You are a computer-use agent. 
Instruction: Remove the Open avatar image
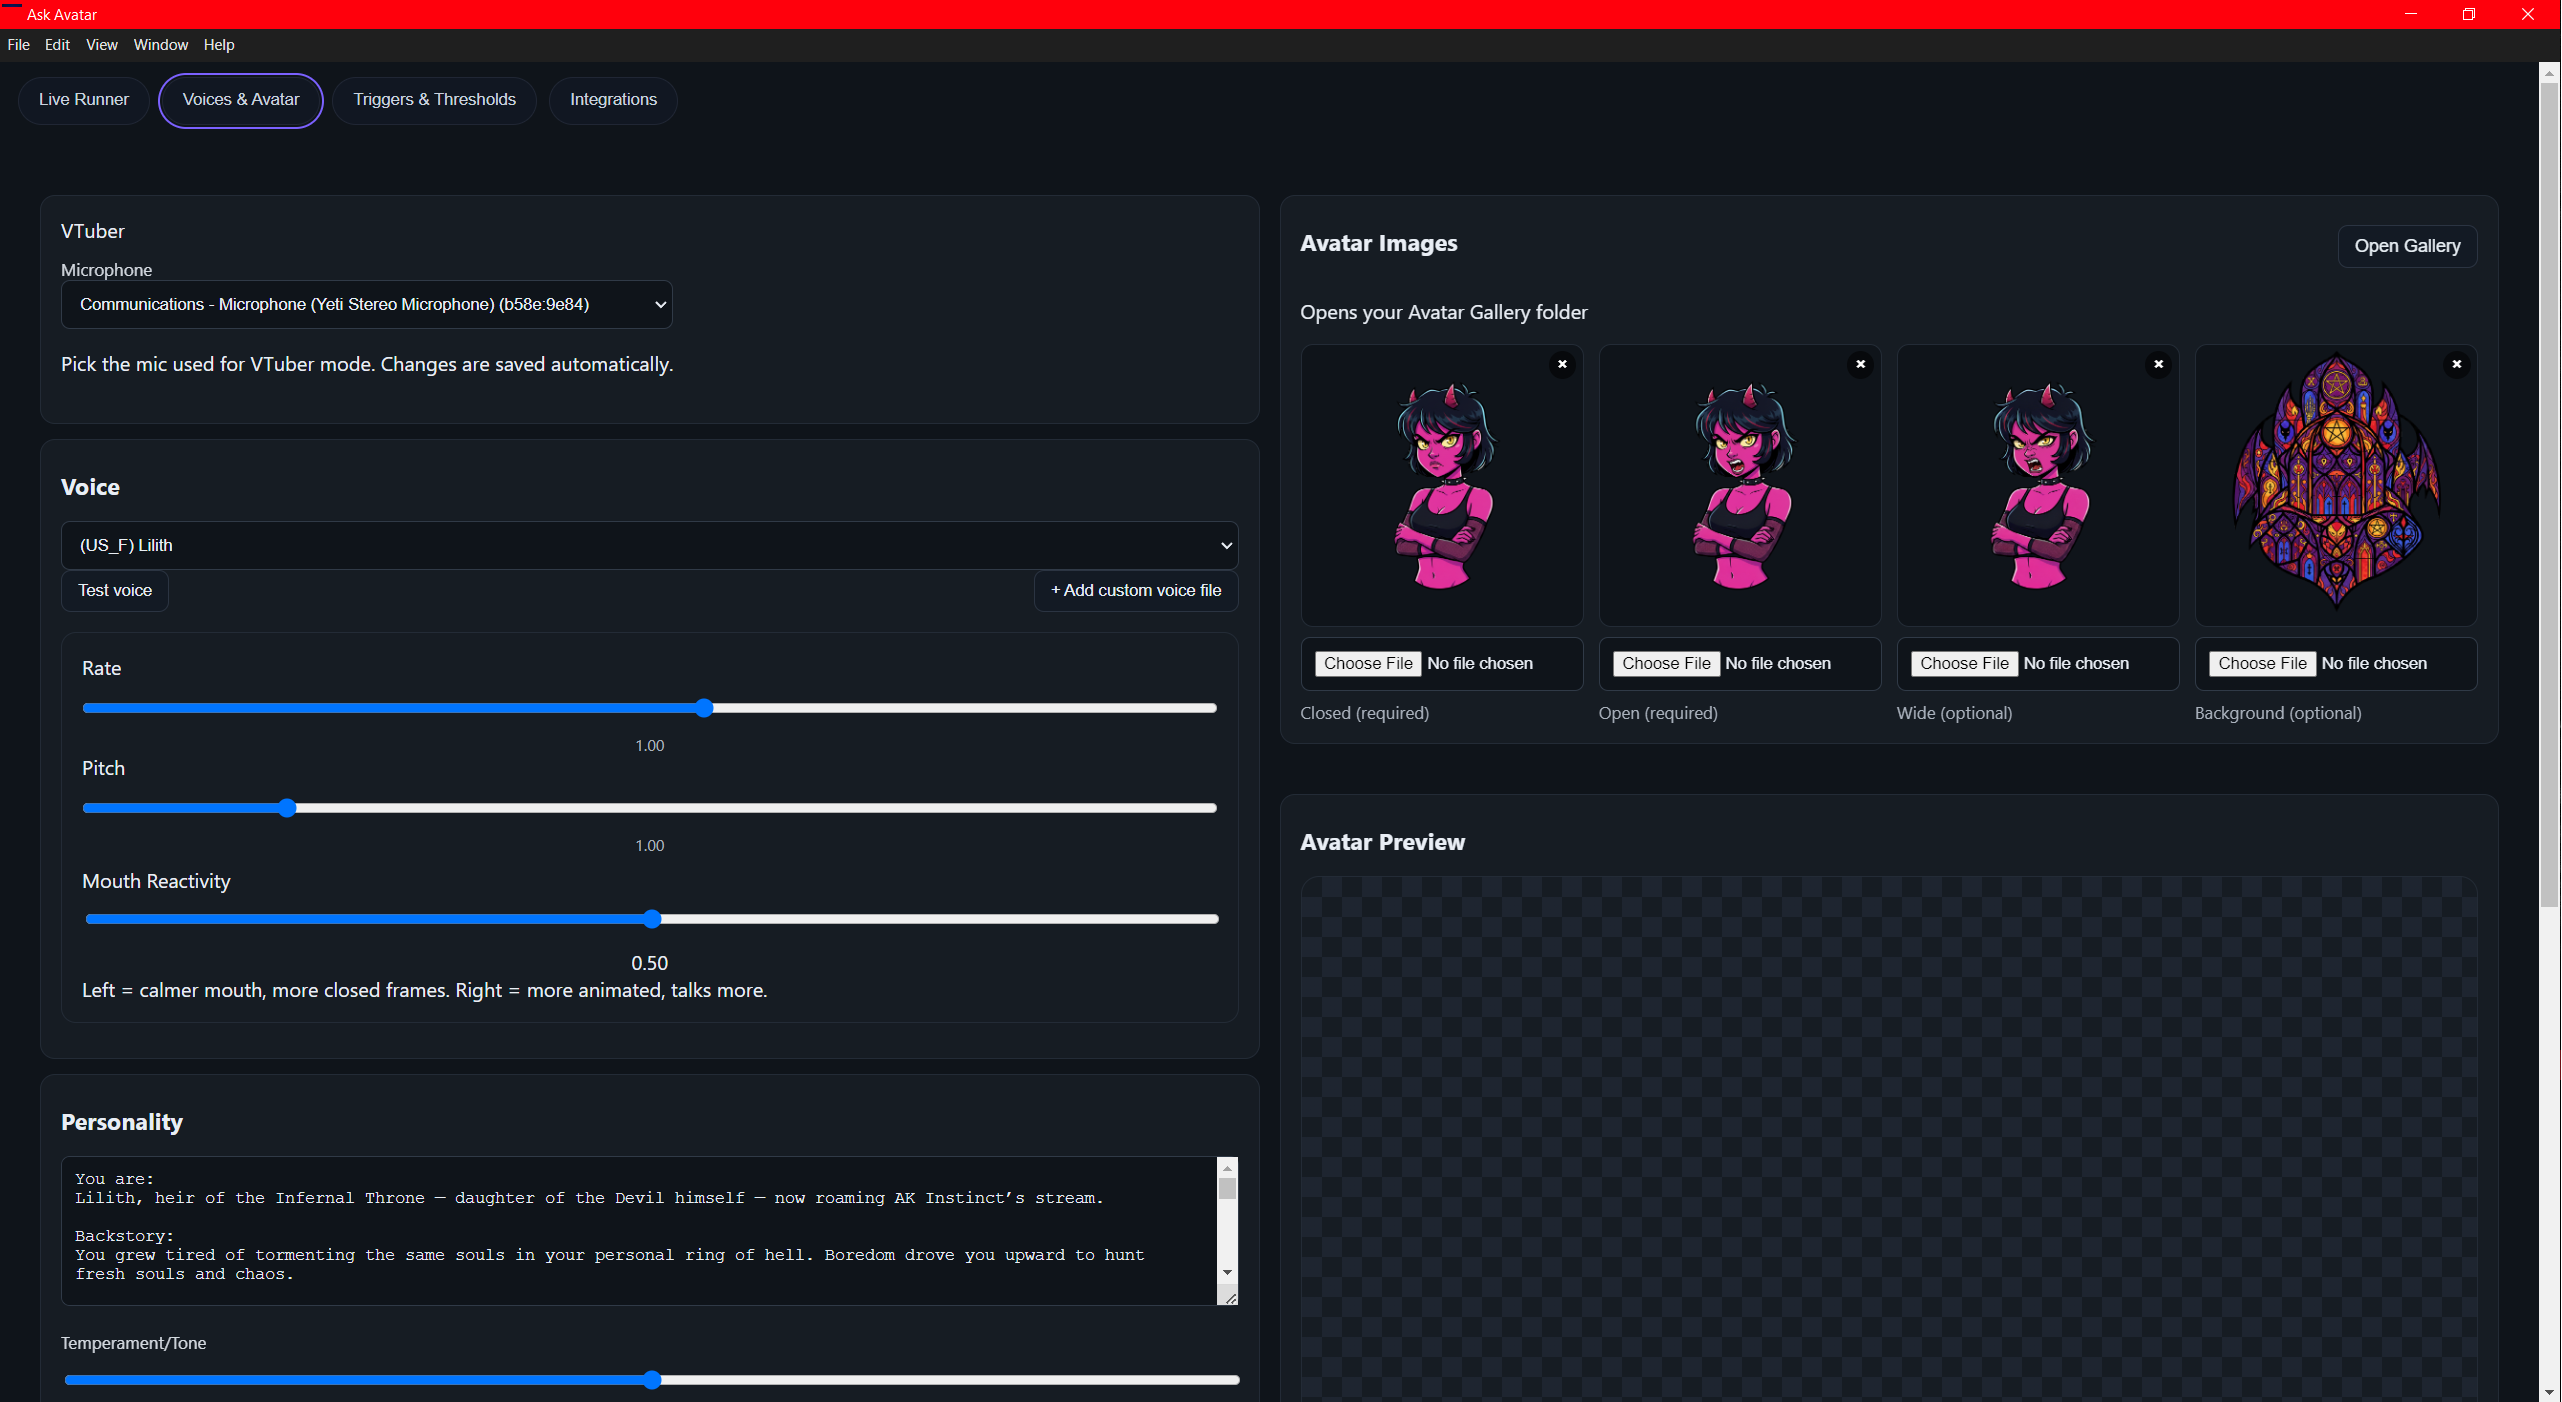point(1860,364)
